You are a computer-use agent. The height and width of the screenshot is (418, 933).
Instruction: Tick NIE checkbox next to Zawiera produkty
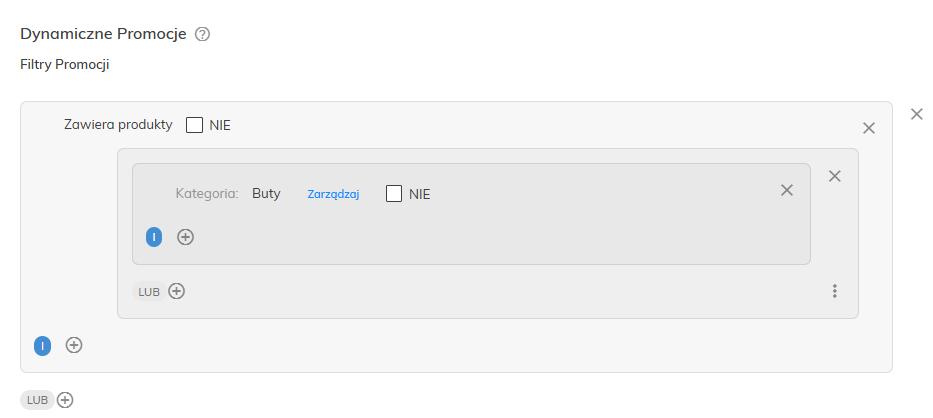195,125
